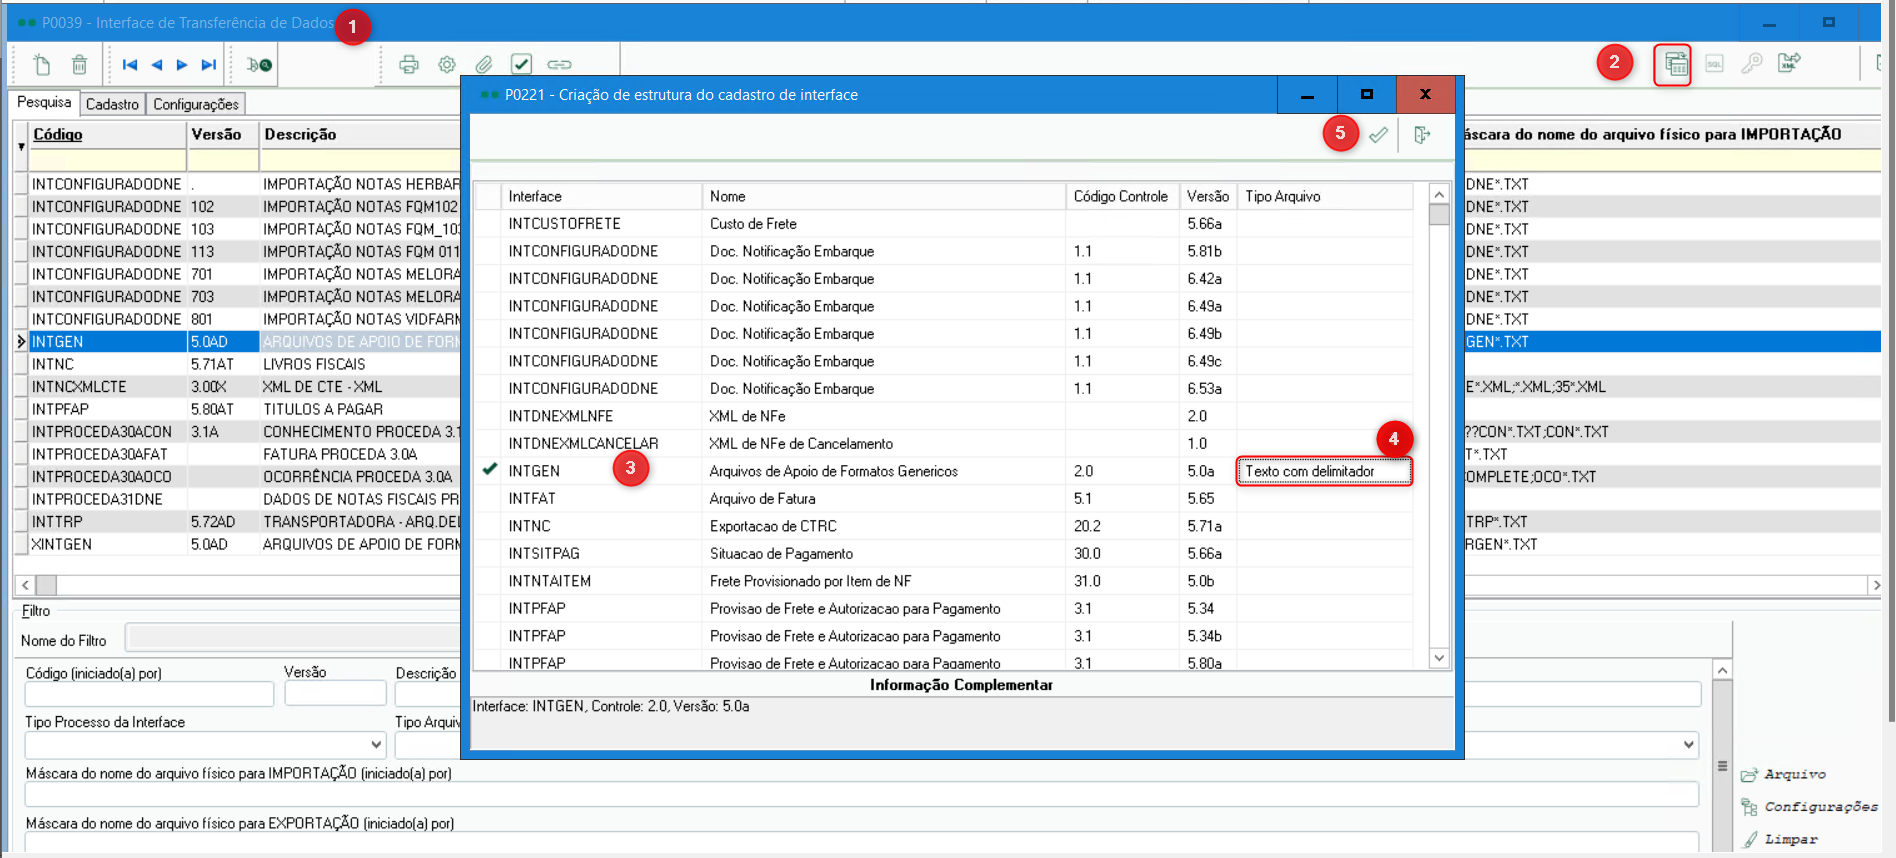The height and width of the screenshot is (858, 1896).
Task: Open the gear settings icon
Action: 447,65
